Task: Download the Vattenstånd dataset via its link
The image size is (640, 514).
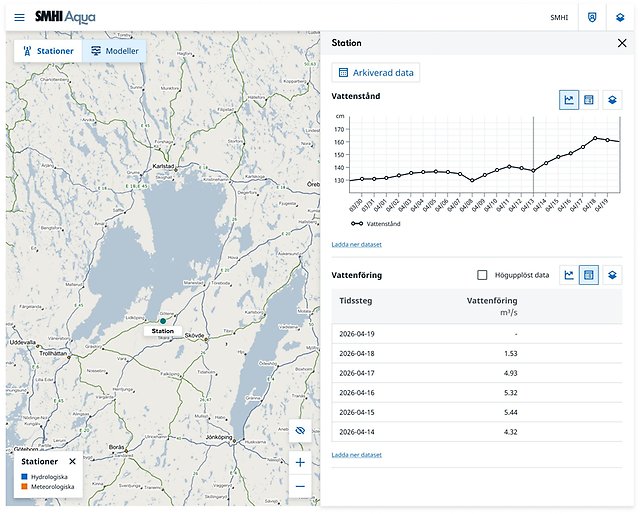Action: (x=356, y=245)
